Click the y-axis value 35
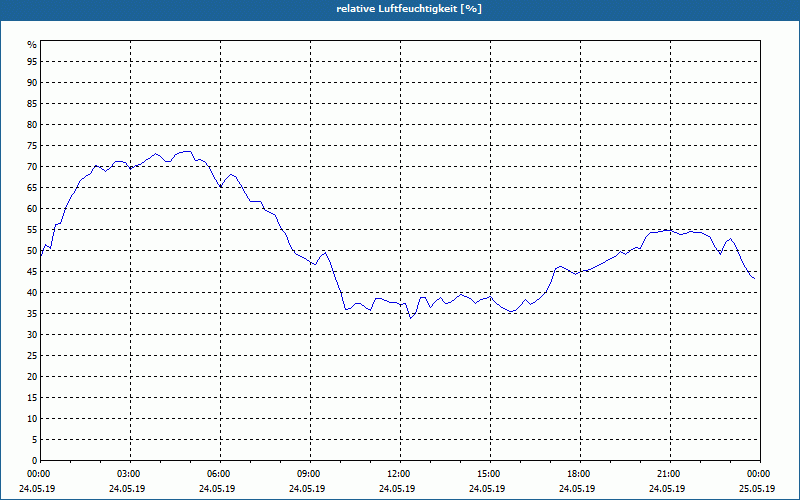Screen dimensions: 800x500 (32, 314)
